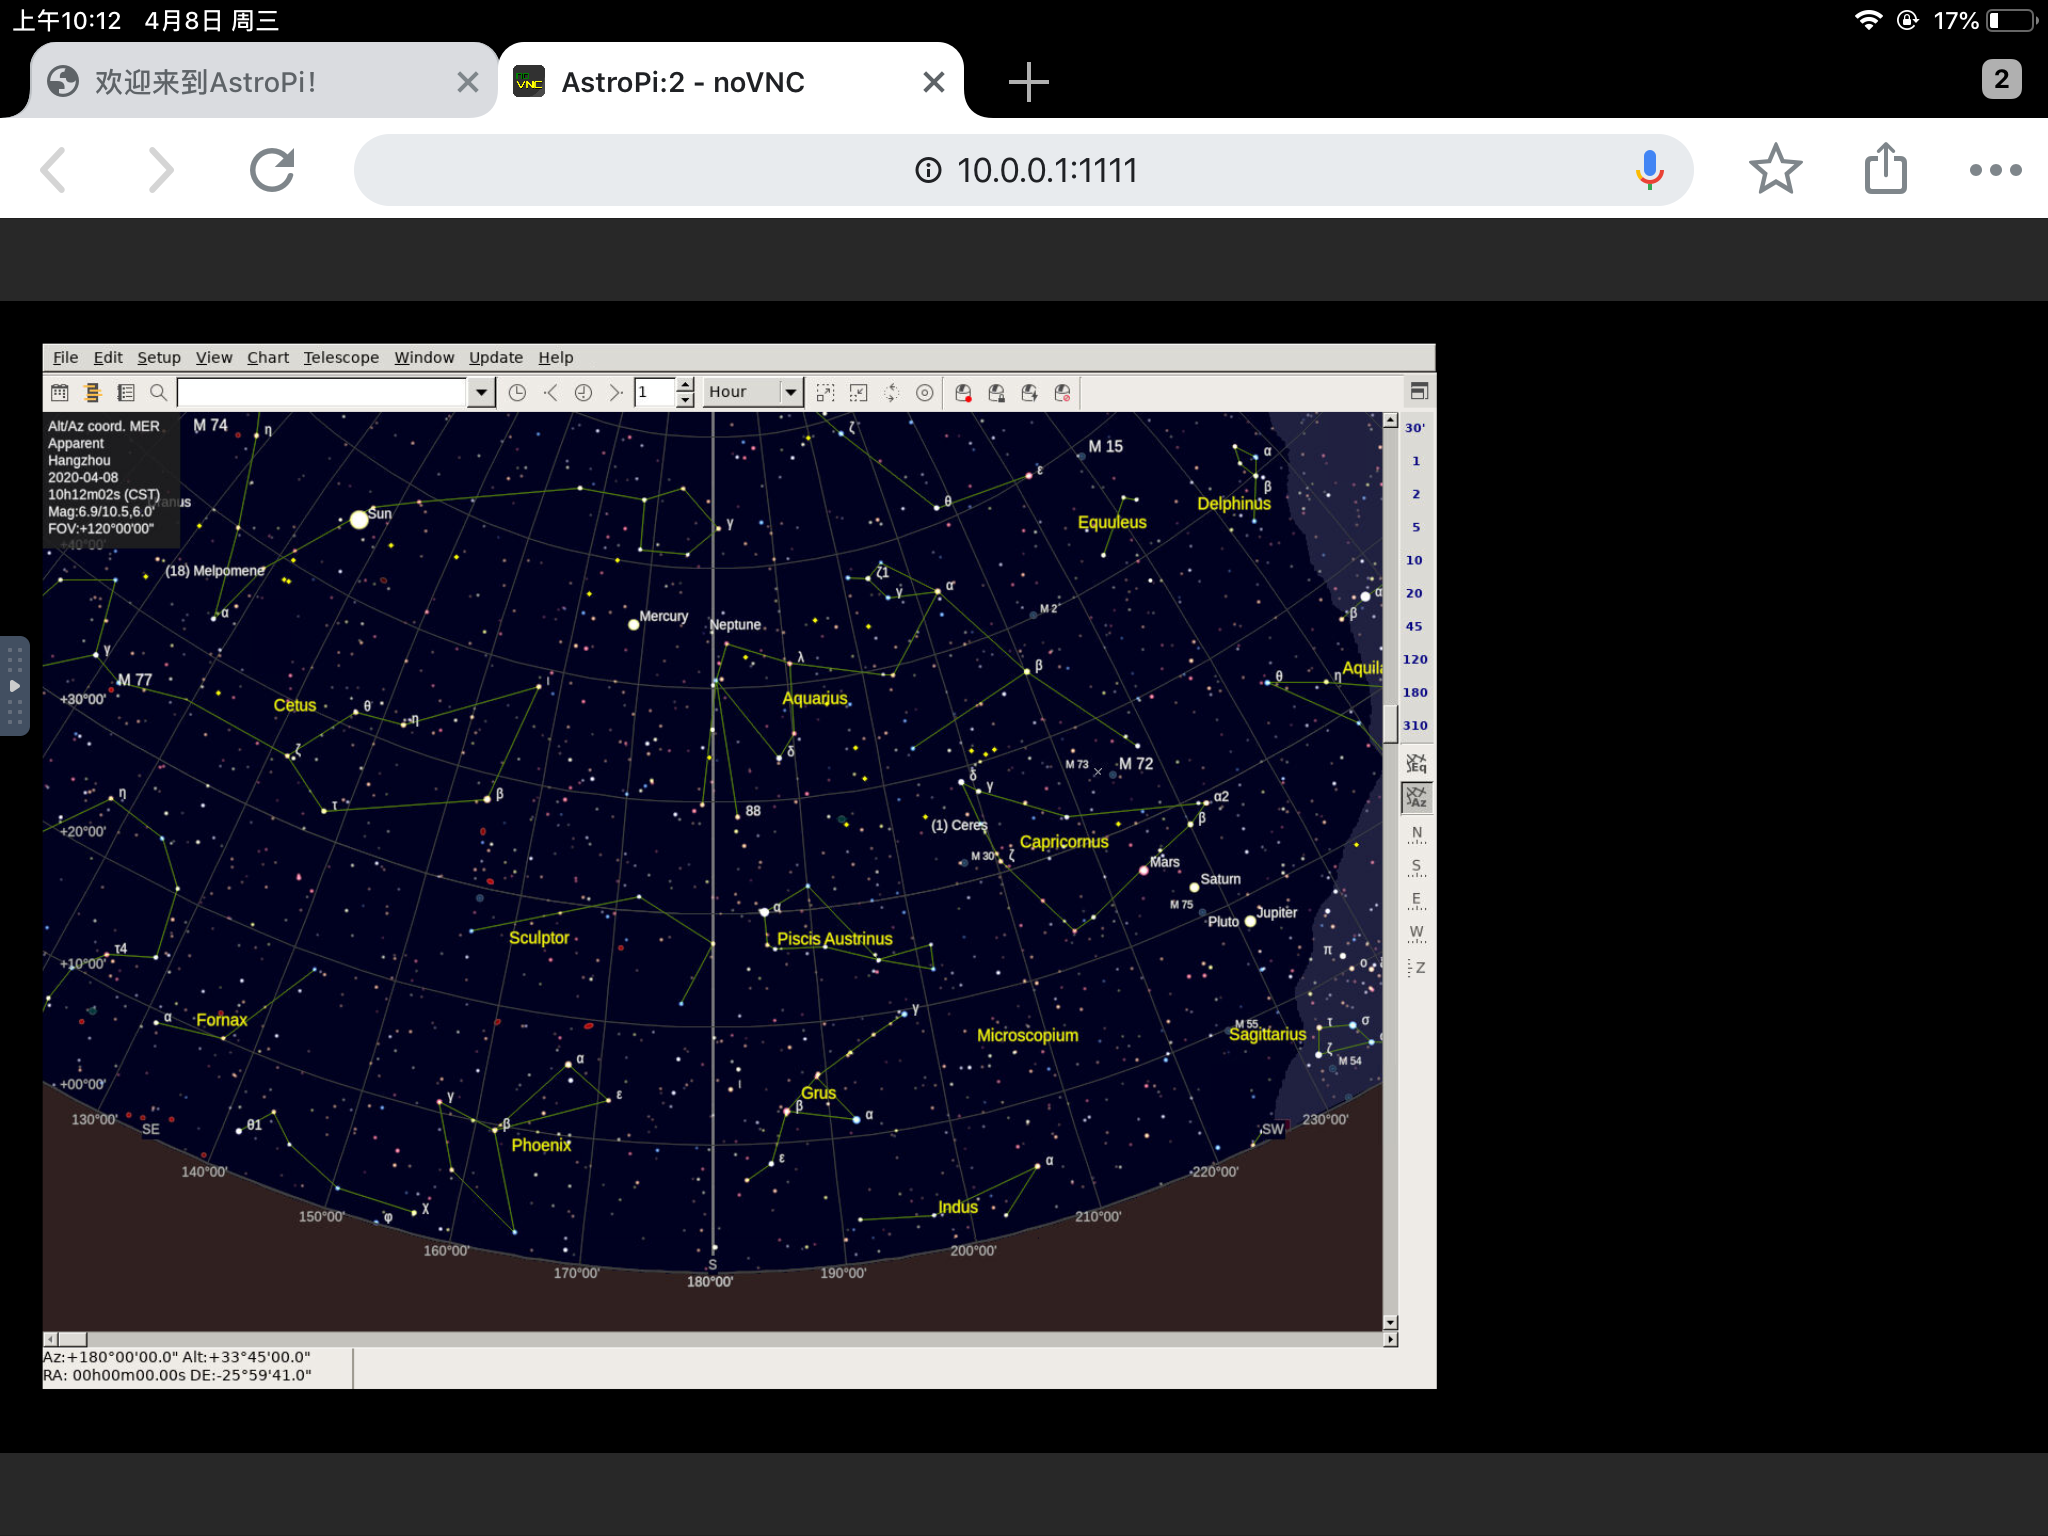Set field of view to 310 degrees
The image size is (2048, 1536).
point(1415,725)
